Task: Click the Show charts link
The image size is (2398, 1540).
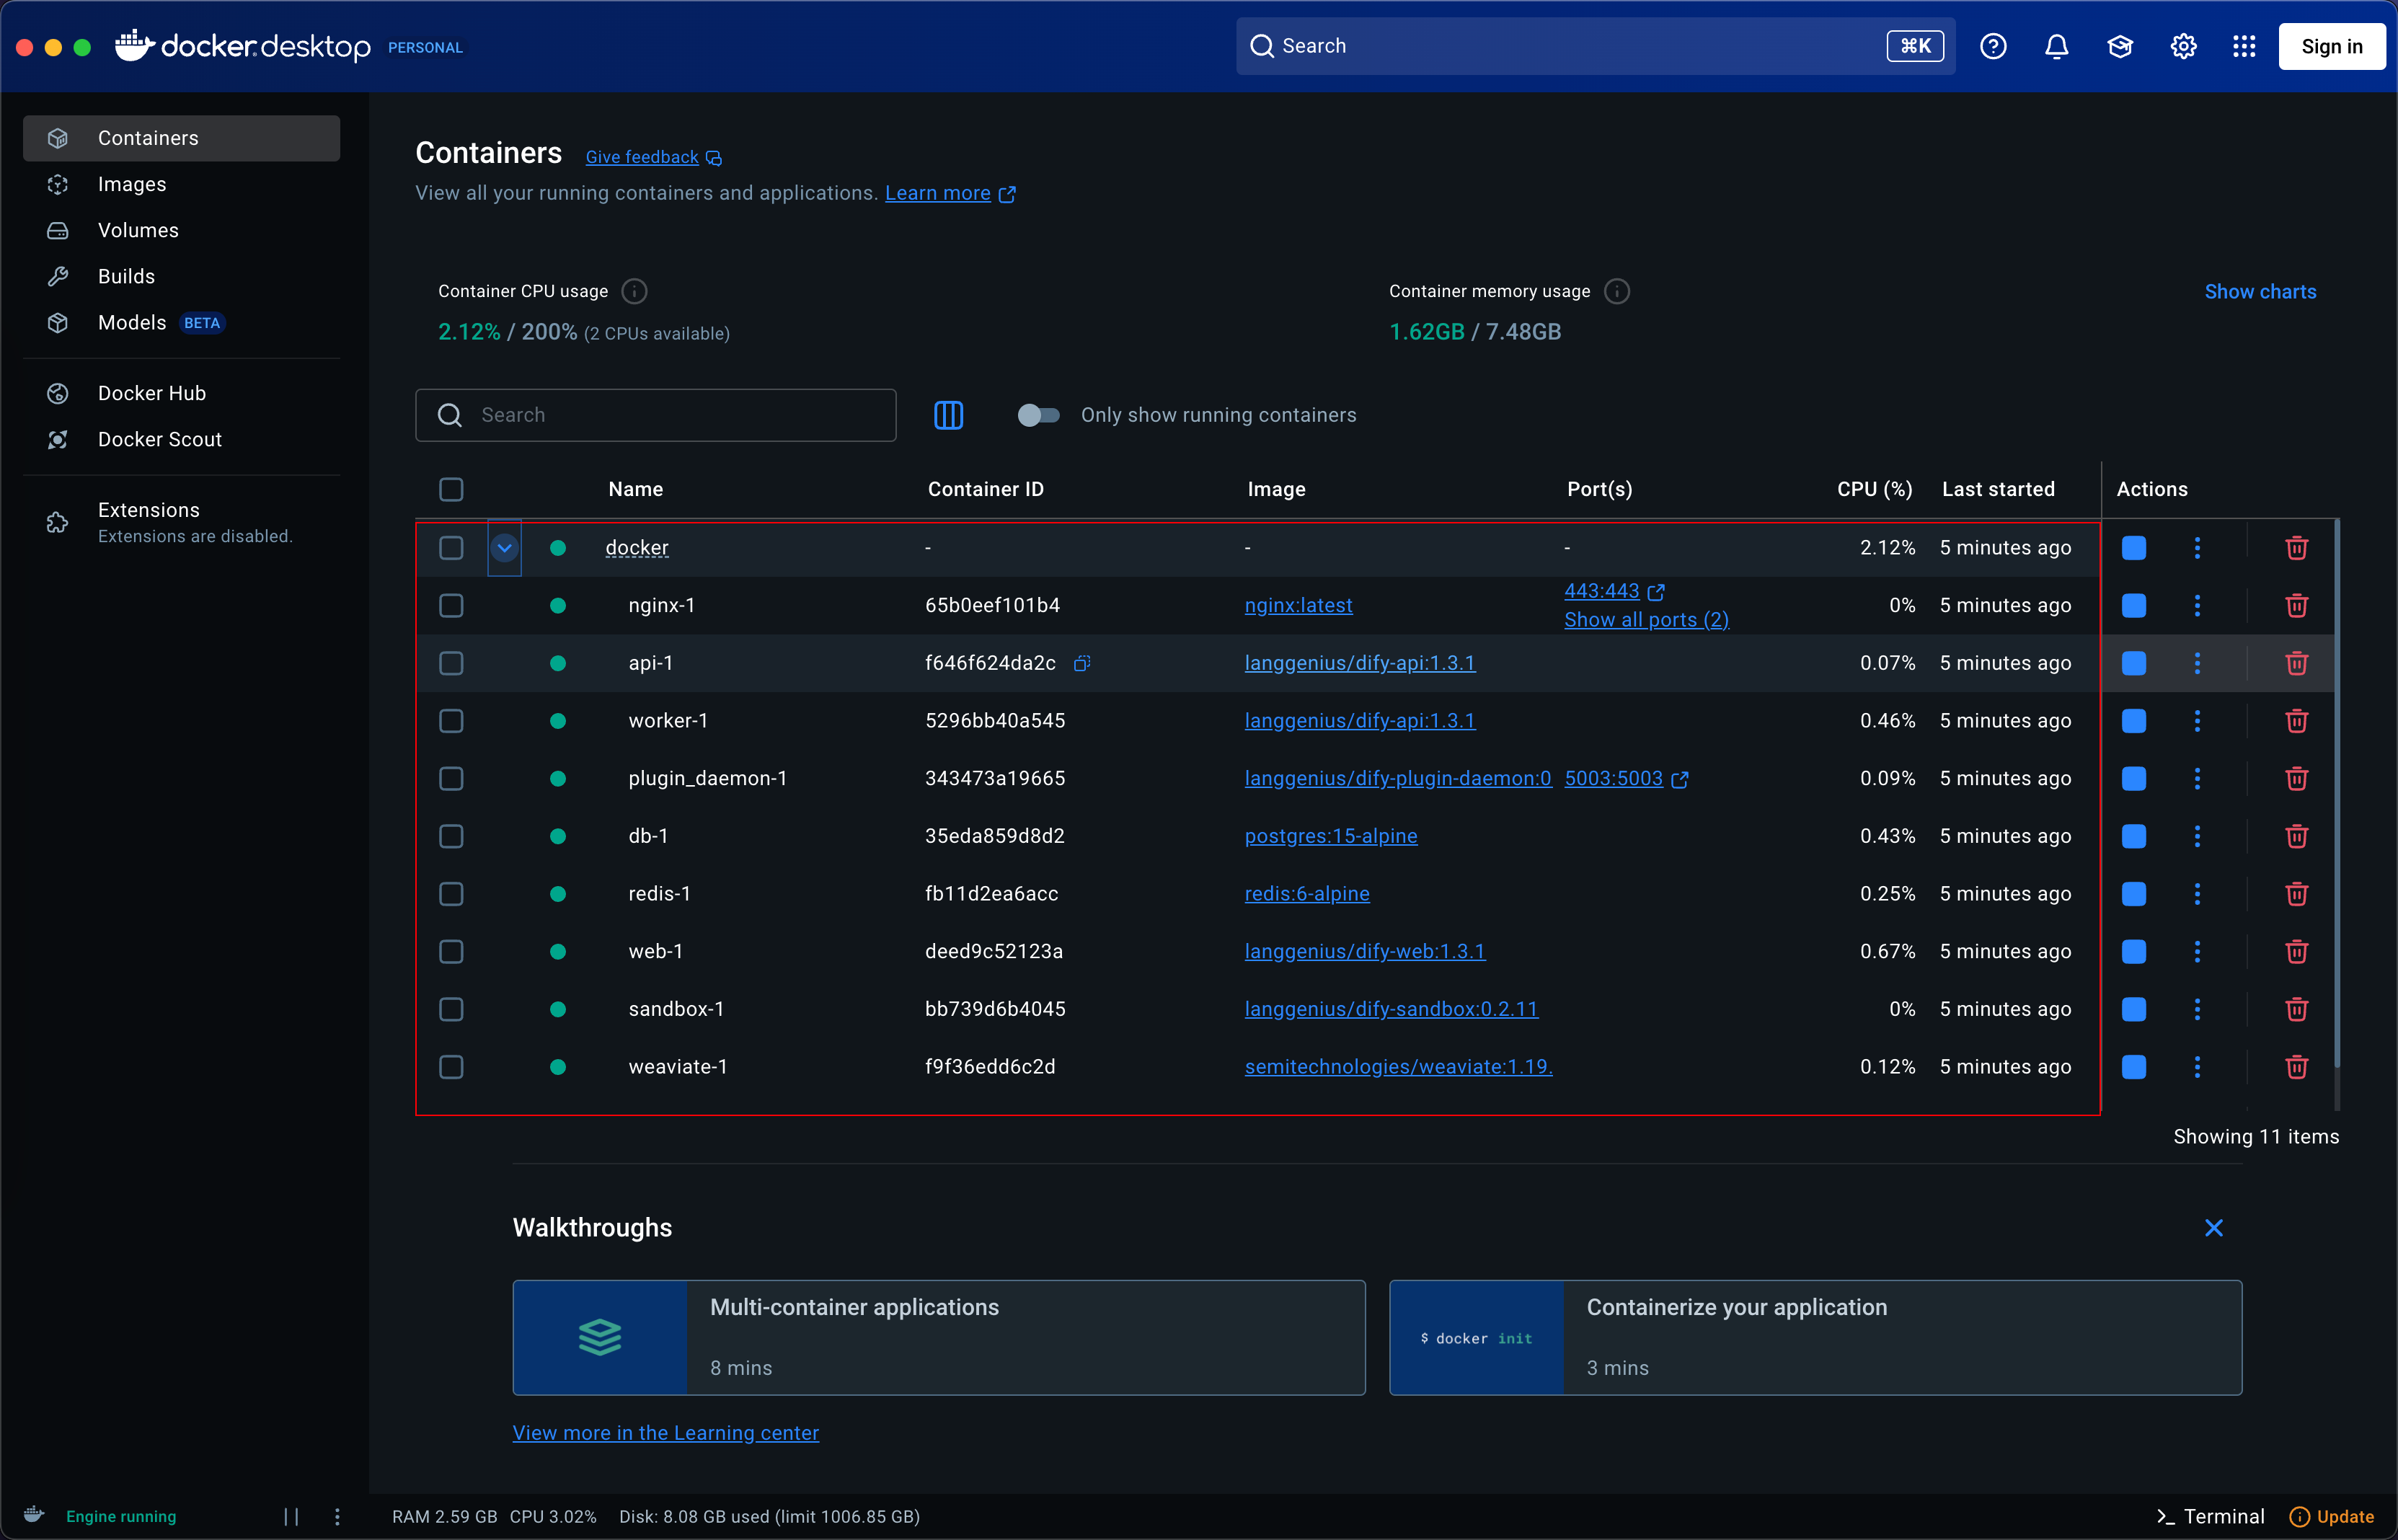Action: pos(2260,292)
